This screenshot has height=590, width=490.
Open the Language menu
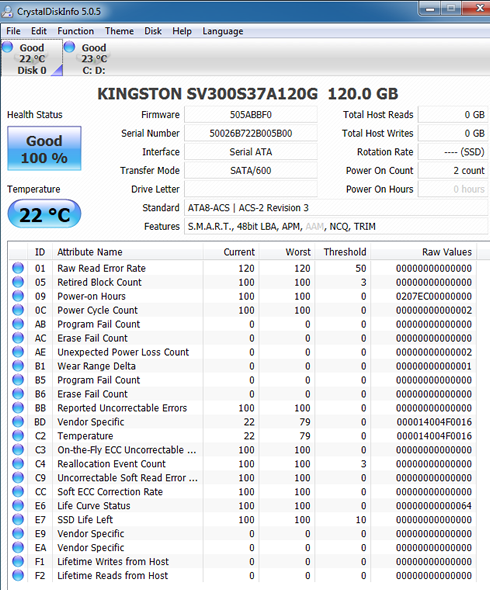(x=223, y=31)
